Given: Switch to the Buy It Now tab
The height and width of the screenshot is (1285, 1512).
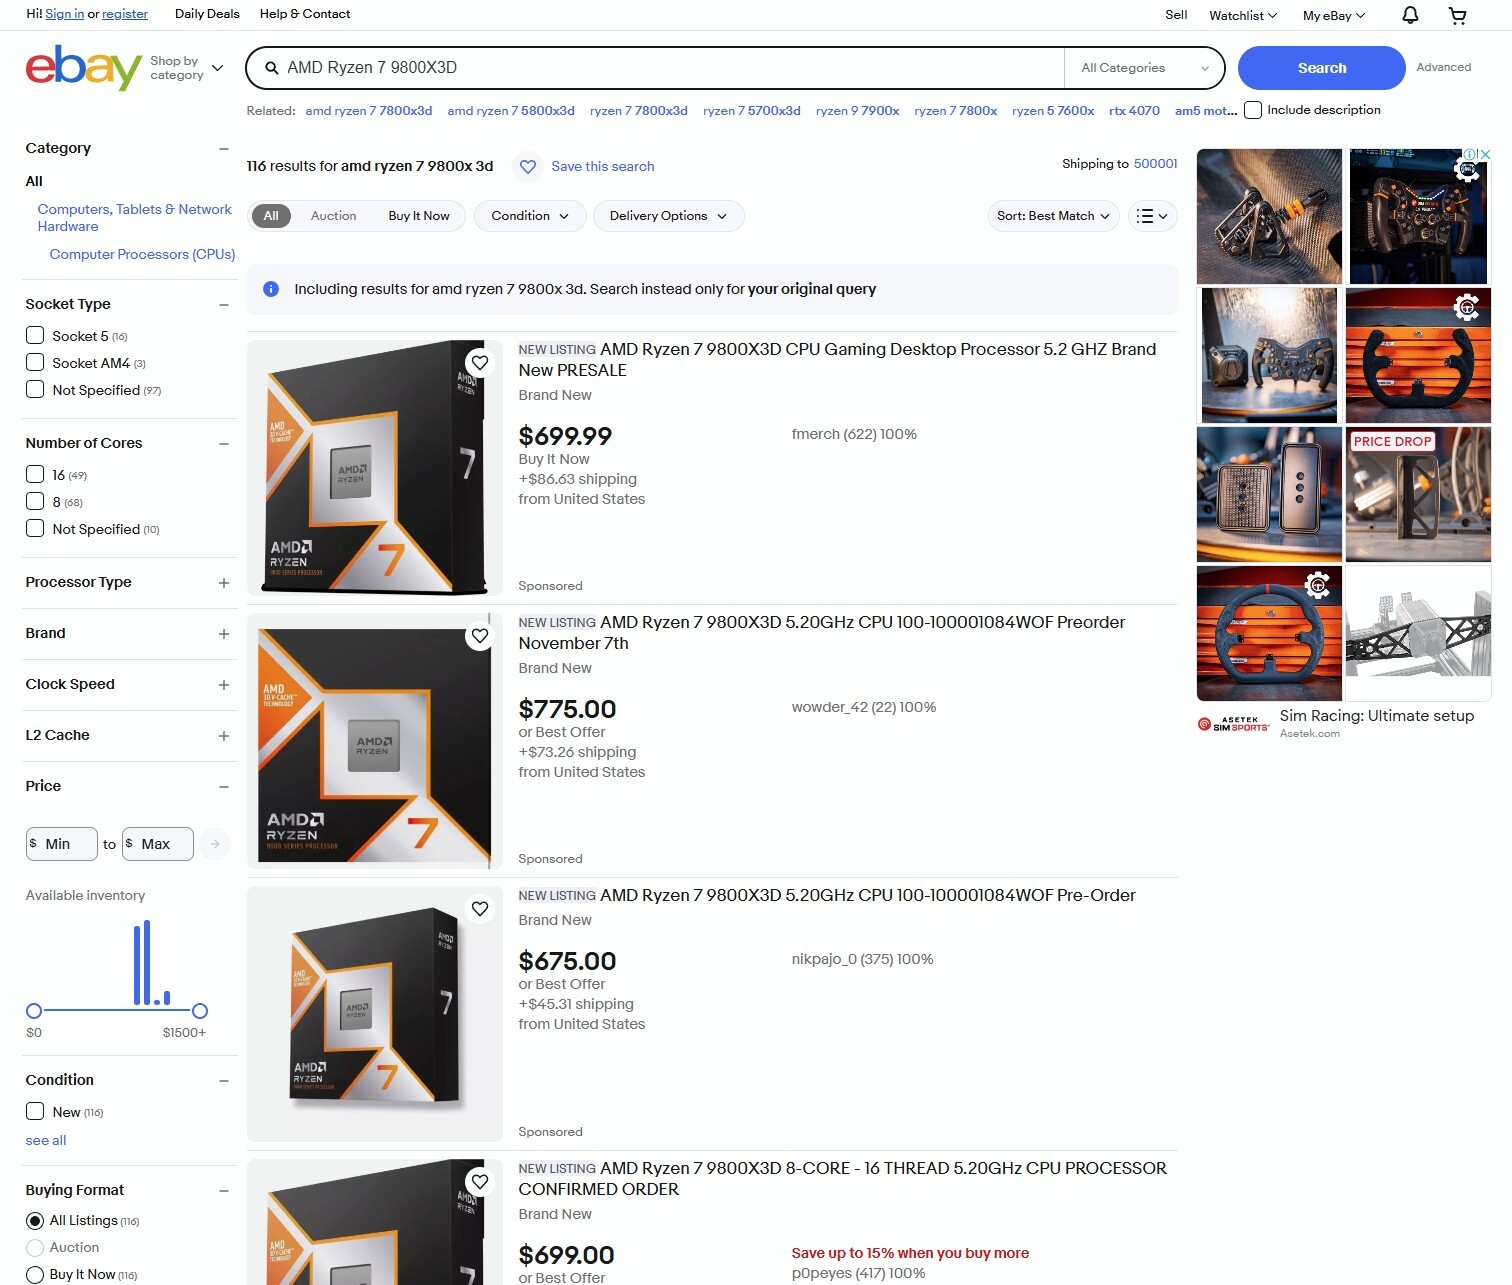Looking at the screenshot, I should [x=419, y=216].
